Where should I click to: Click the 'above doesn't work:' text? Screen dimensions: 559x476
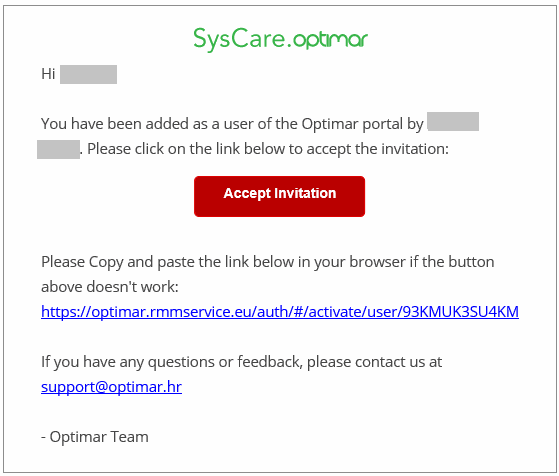coord(110,287)
